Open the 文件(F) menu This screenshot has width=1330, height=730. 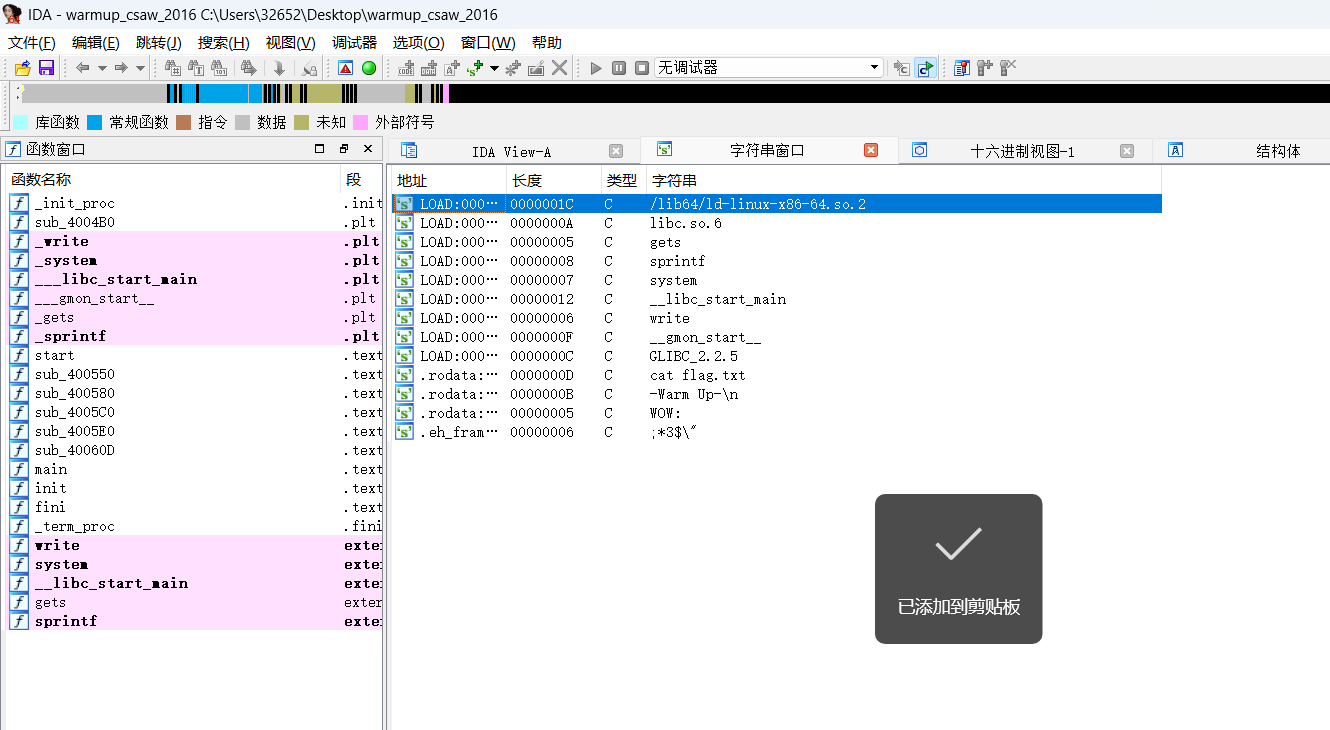click(x=32, y=42)
